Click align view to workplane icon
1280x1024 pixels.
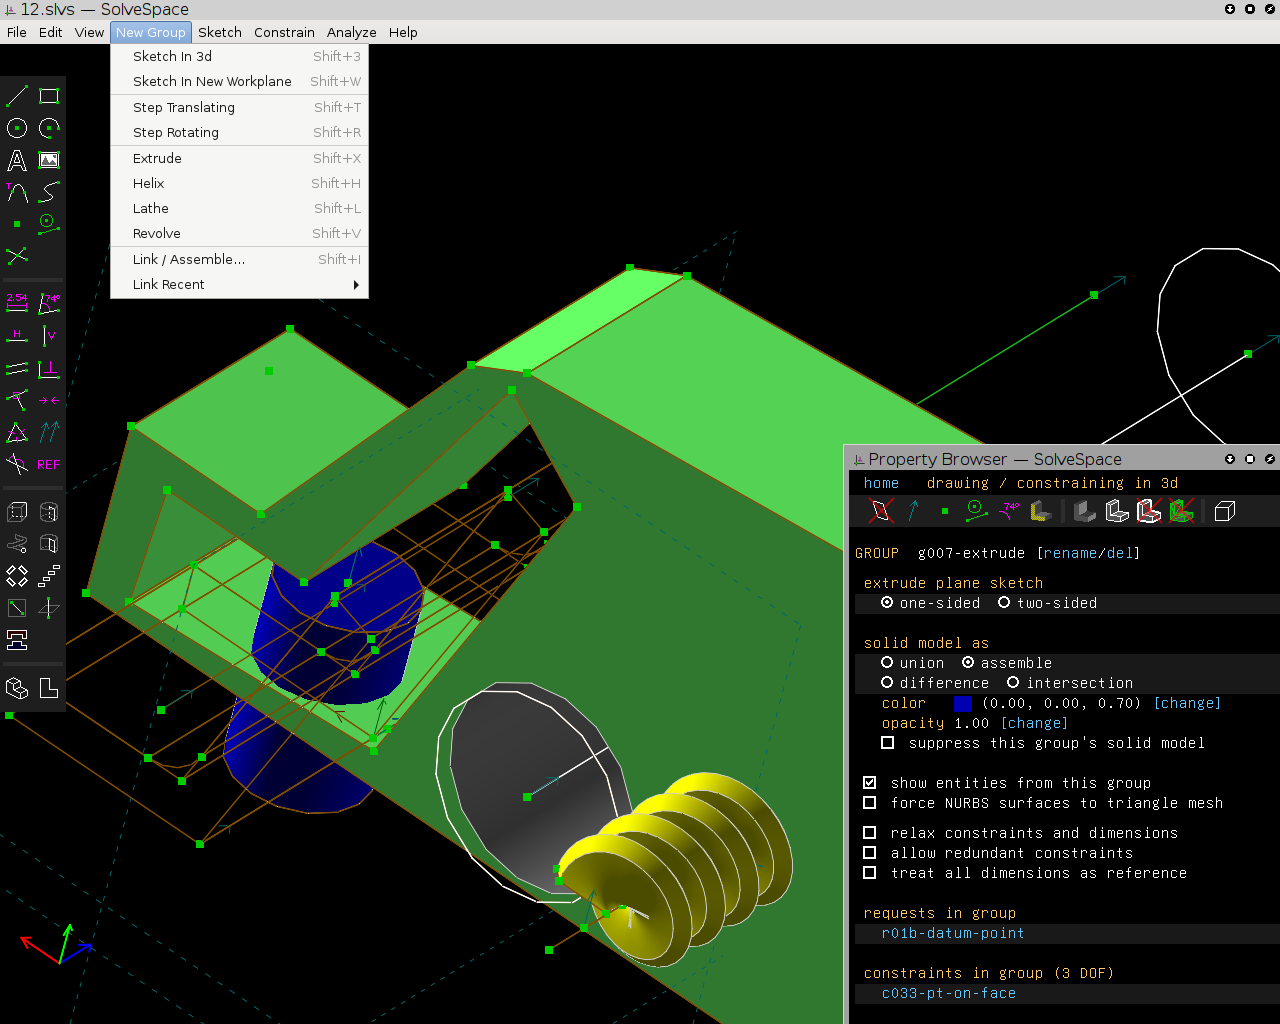pyautogui.click(x=49, y=688)
